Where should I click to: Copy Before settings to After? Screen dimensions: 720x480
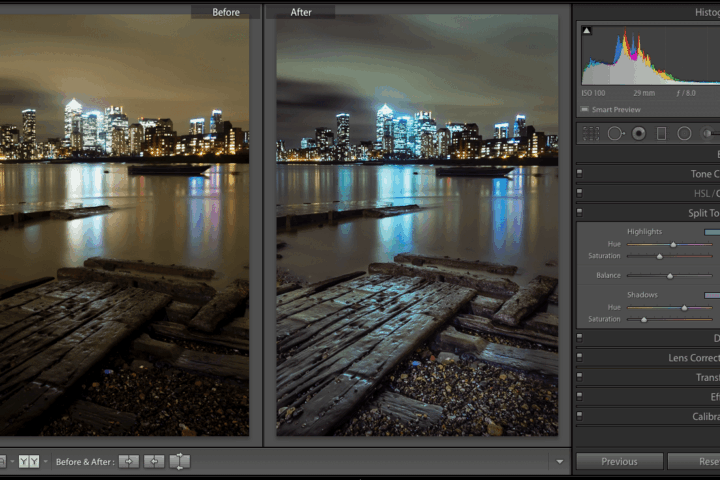tap(129, 461)
